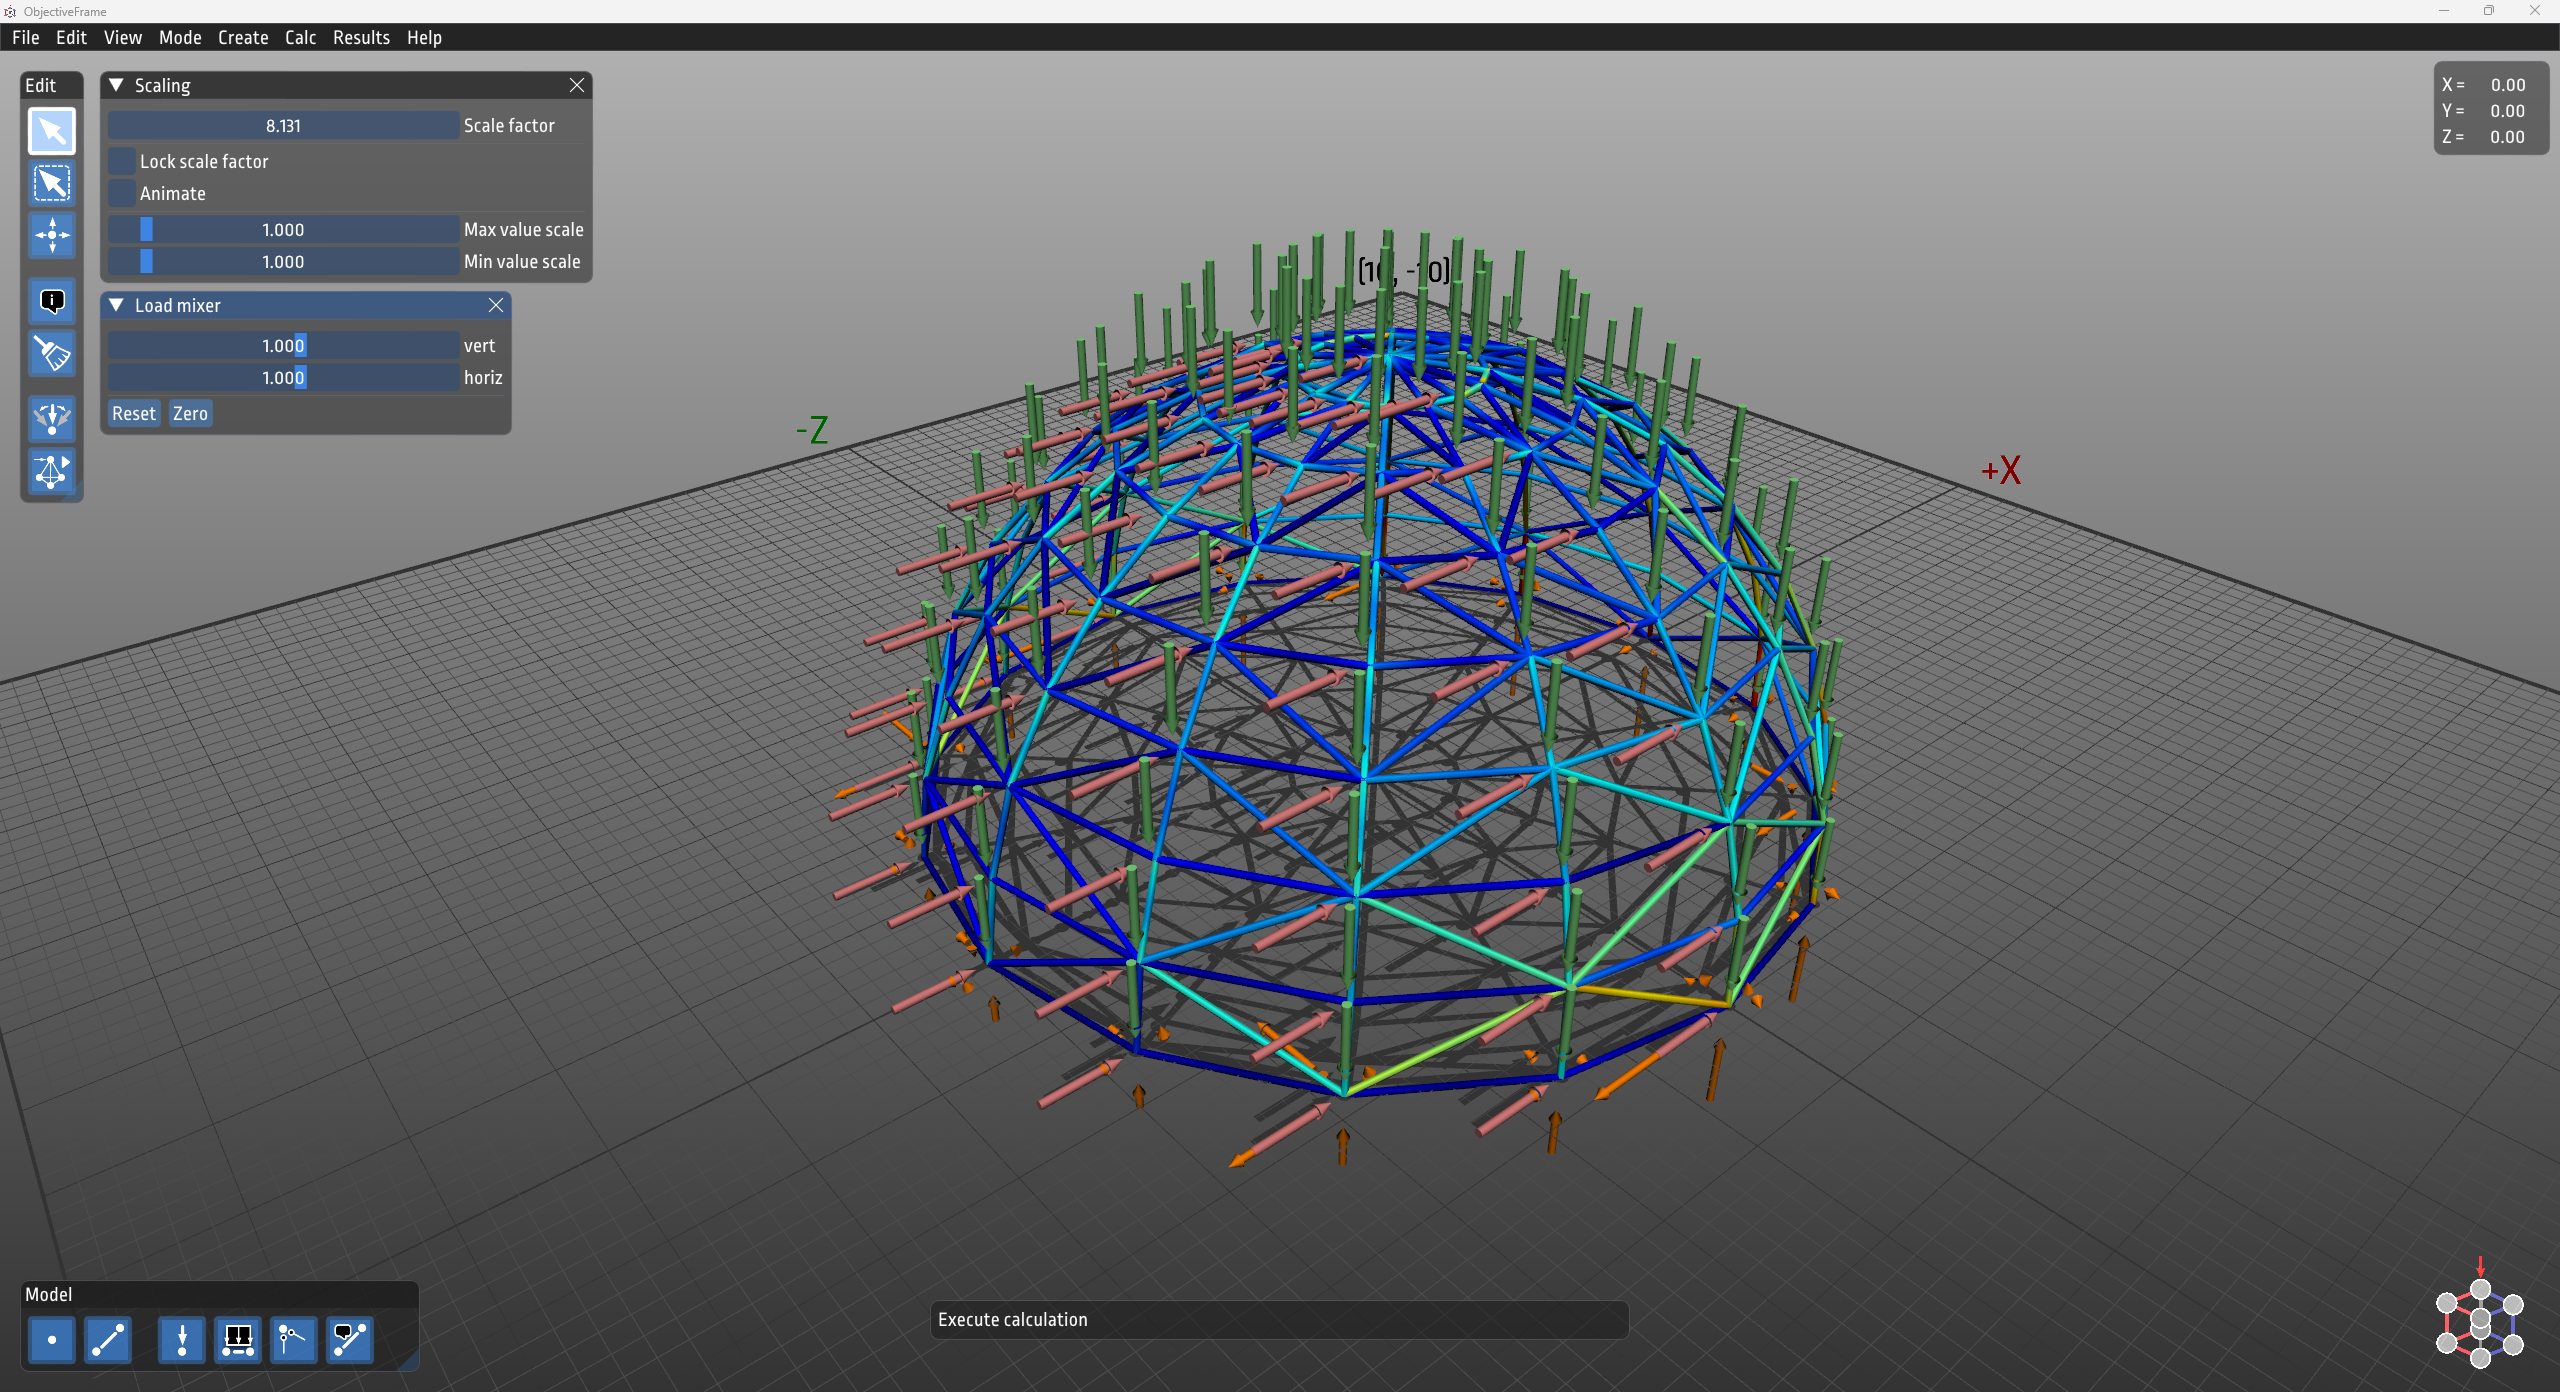Collapse the Scaling panel triangle
The width and height of the screenshot is (2560, 1392).
click(116, 85)
